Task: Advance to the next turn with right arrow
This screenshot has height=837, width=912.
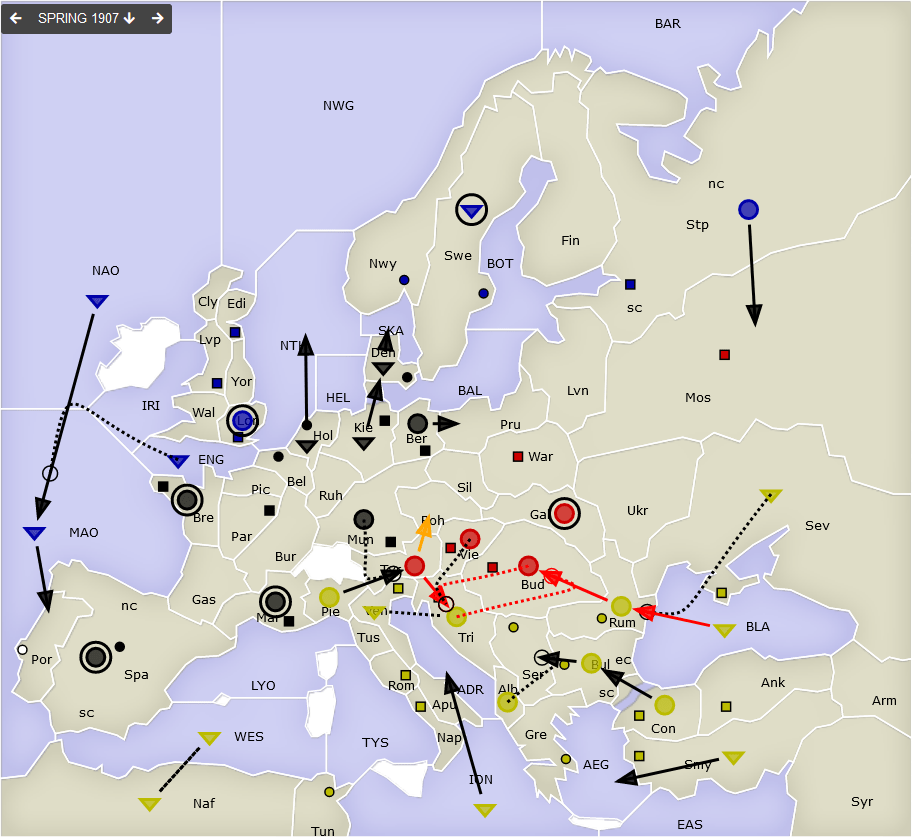Action: [x=157, y=19]
